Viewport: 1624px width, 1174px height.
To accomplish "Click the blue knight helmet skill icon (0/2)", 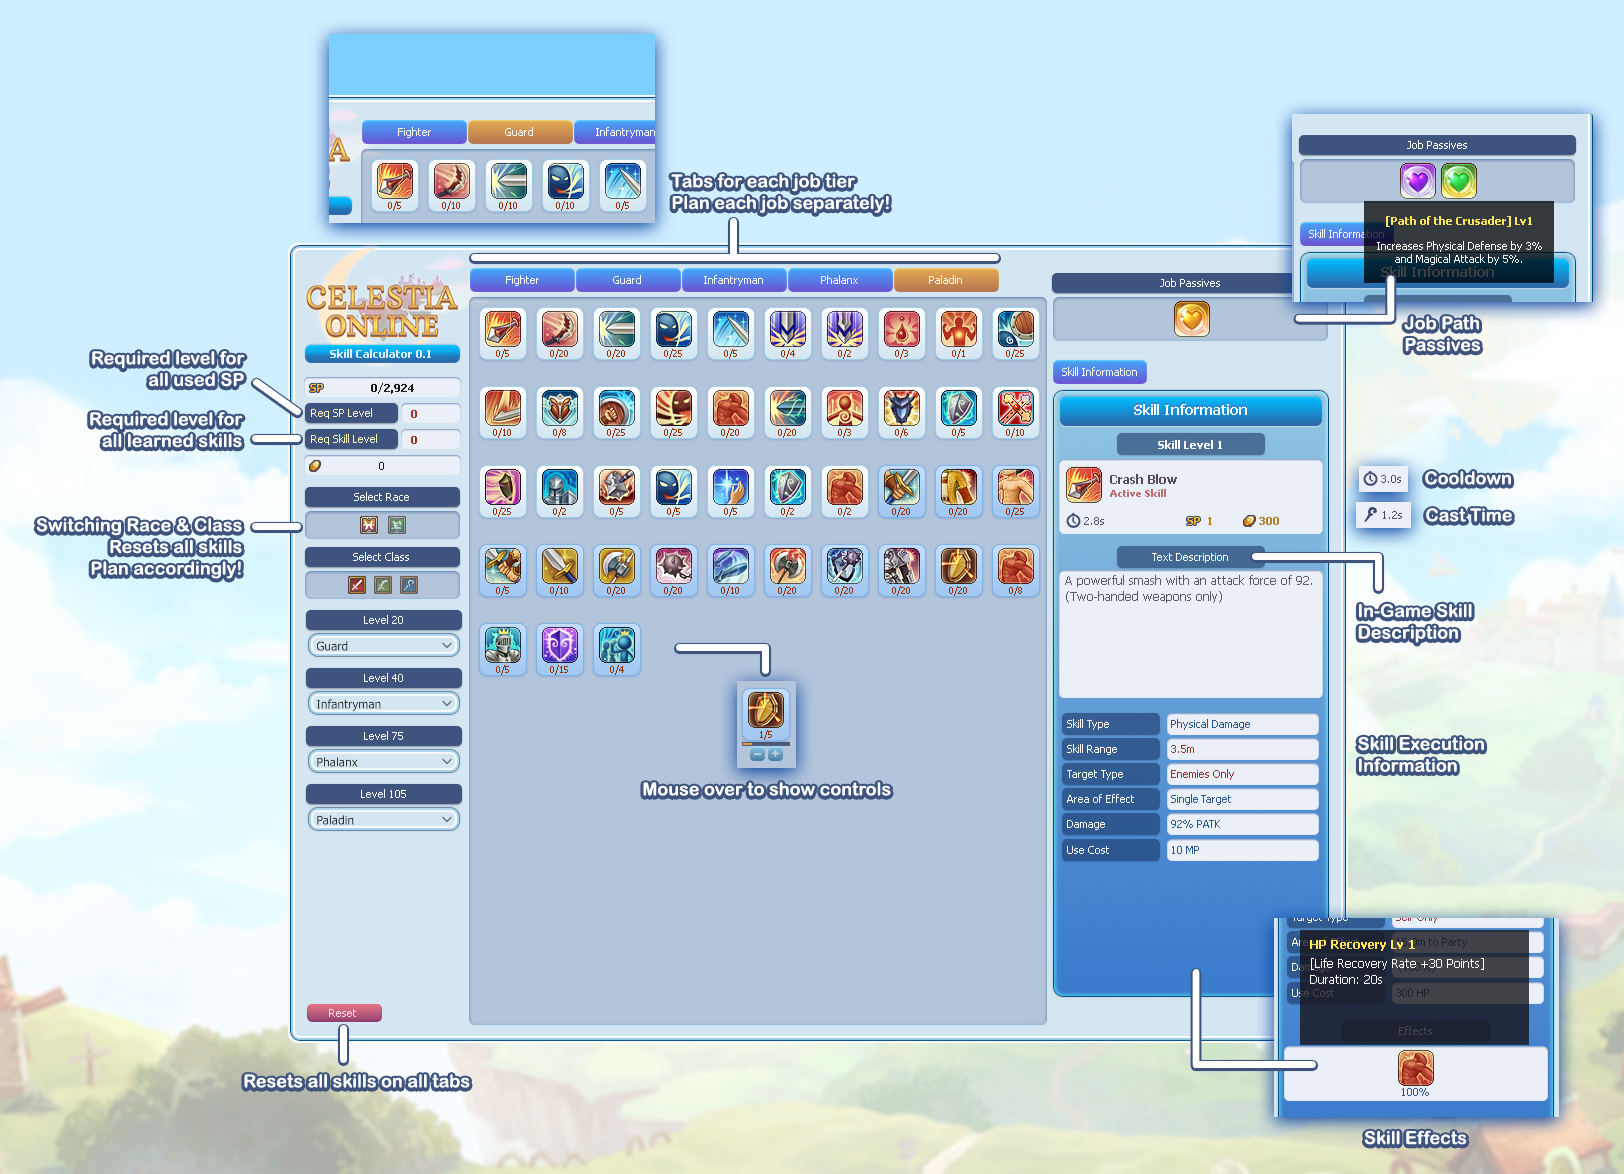I will (x=559, y=486).
